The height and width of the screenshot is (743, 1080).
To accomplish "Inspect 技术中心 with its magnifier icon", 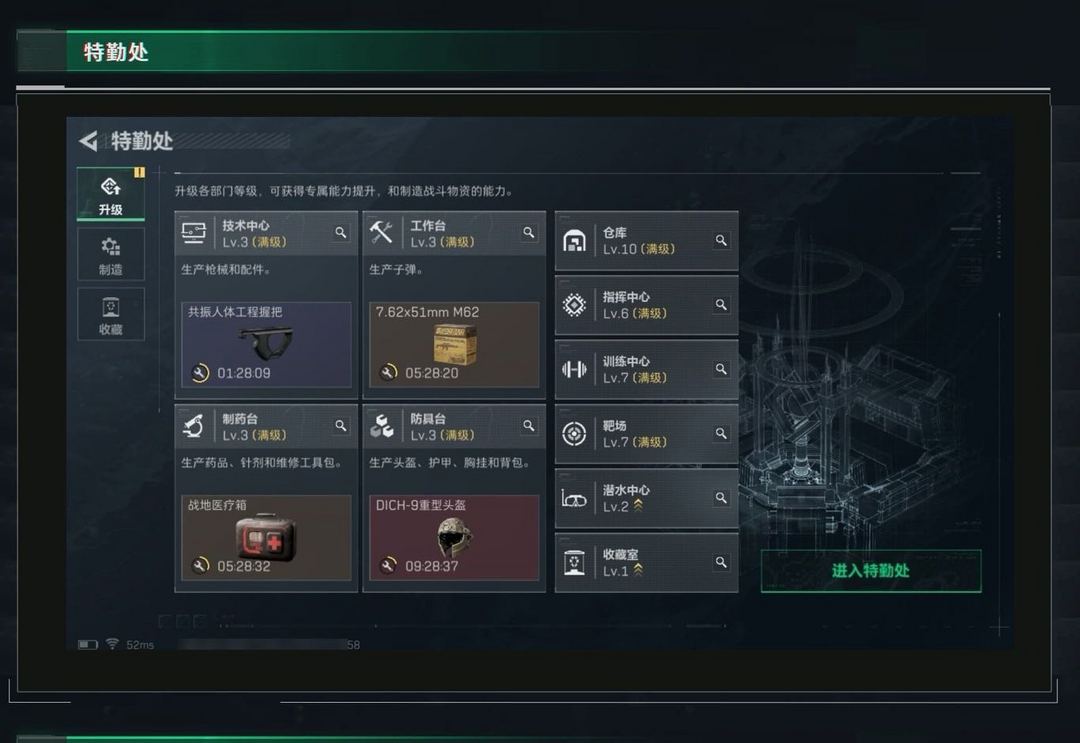I will [340, 233].
